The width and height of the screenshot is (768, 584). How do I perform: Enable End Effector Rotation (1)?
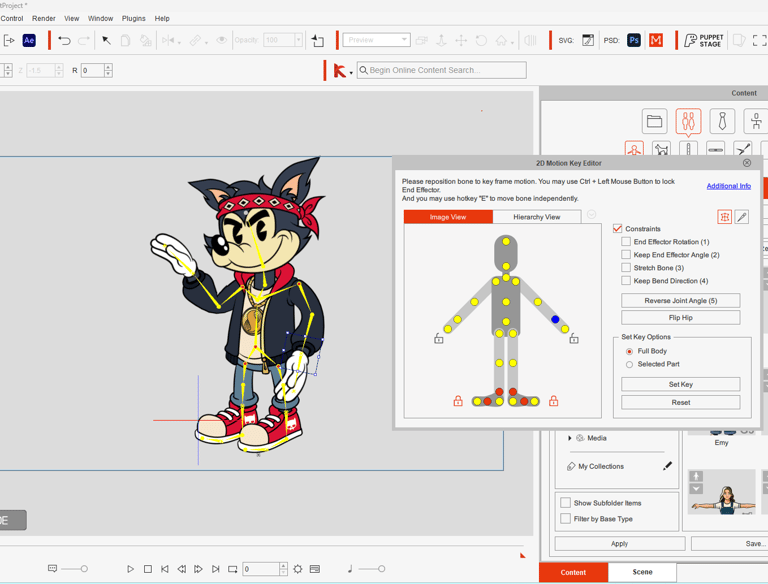tap(625, 242)
